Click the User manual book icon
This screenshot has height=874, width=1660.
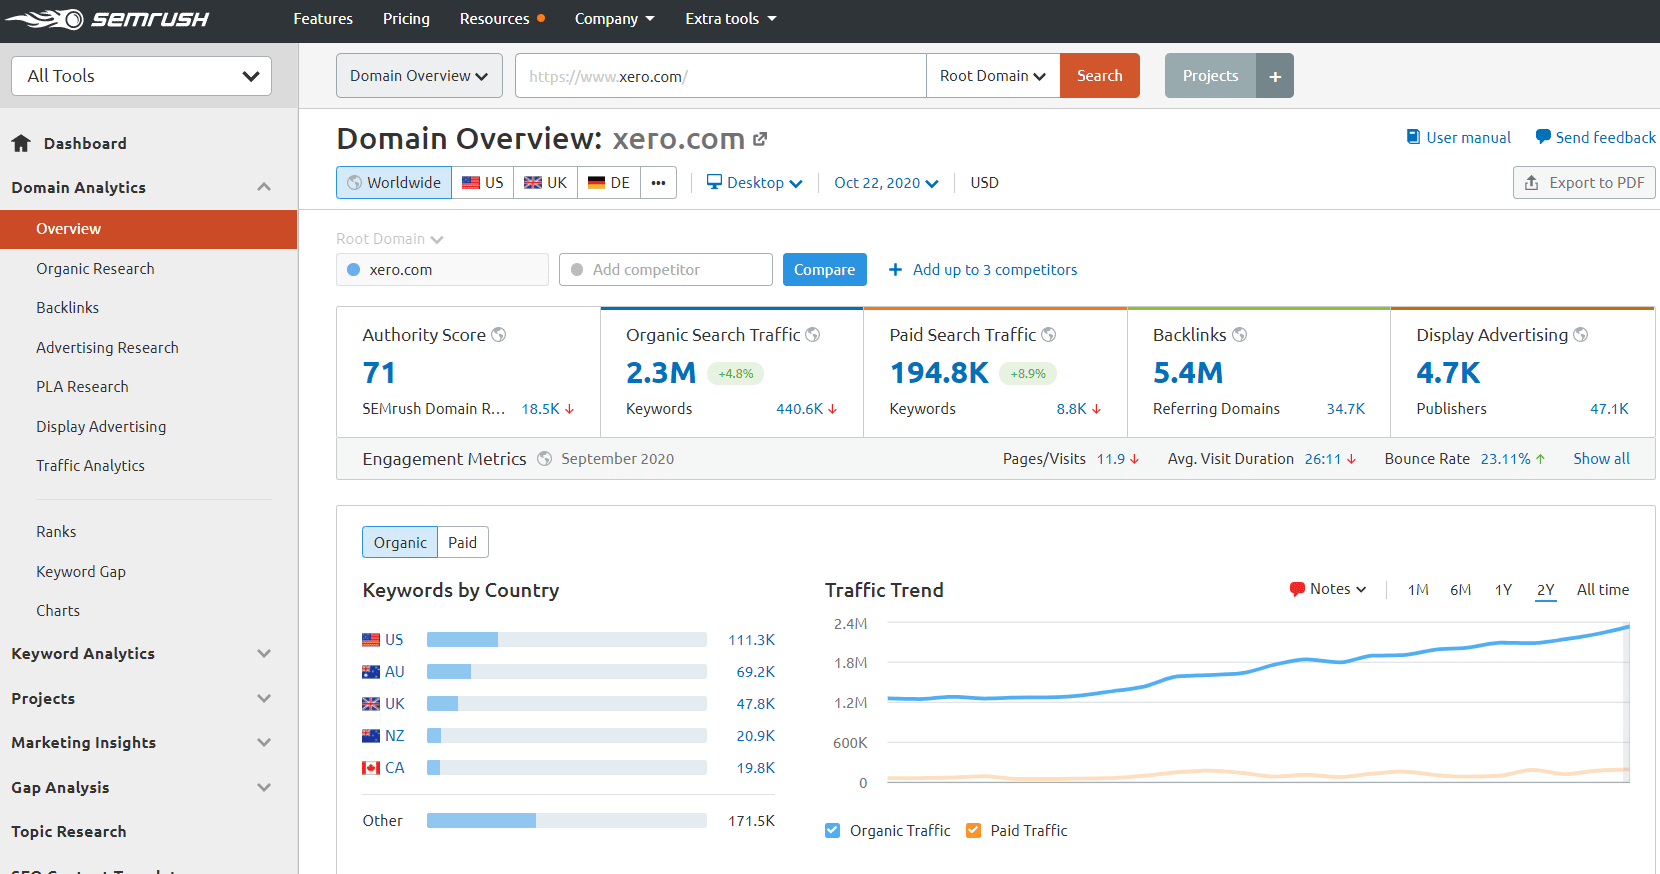pos(1413,137)
